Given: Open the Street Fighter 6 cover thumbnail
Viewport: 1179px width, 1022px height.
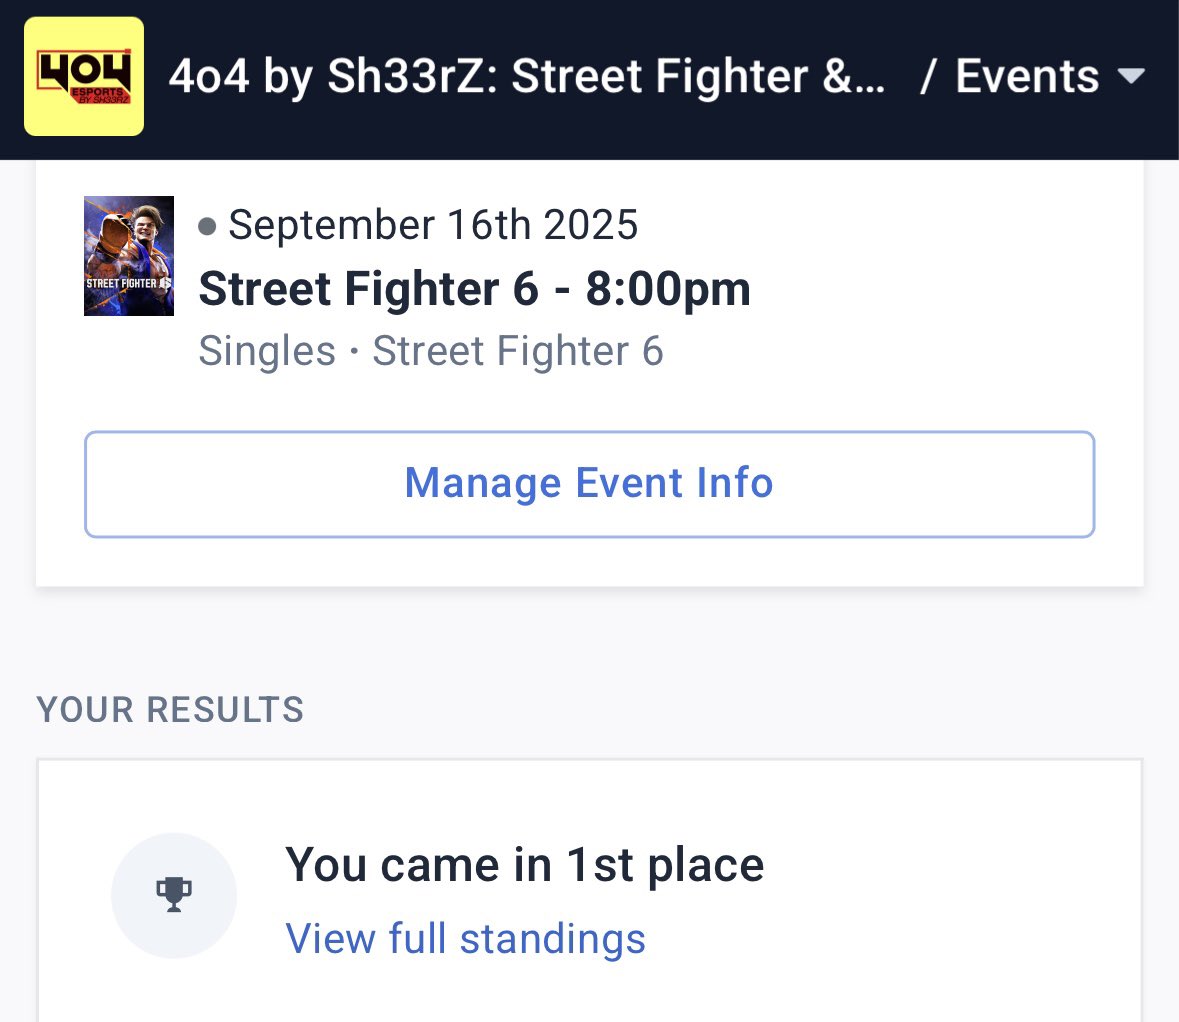Looking at the screenshot, I should [x=129, y=256].
